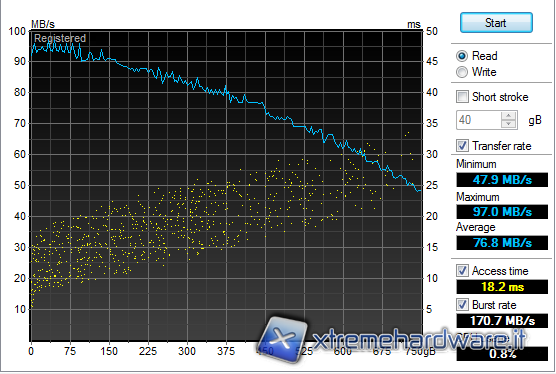The width and height of the screenshot is (556, 374).
Task: Decrease short stroke size with down arrow
Action: point(509,124)
